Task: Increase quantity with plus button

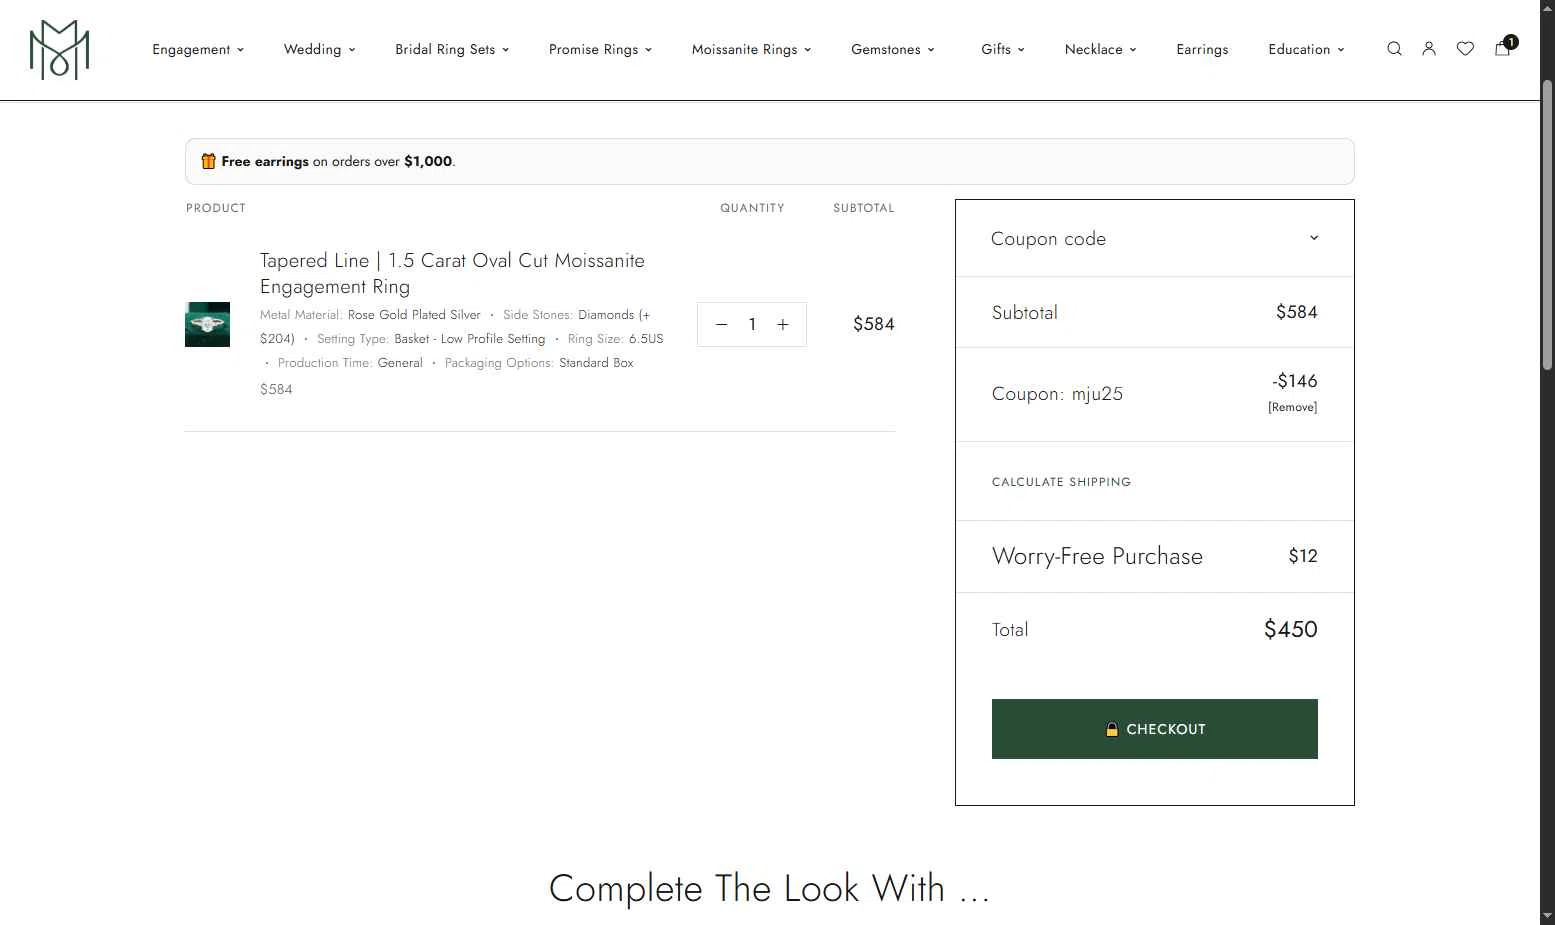Action: tap(783, 324)
